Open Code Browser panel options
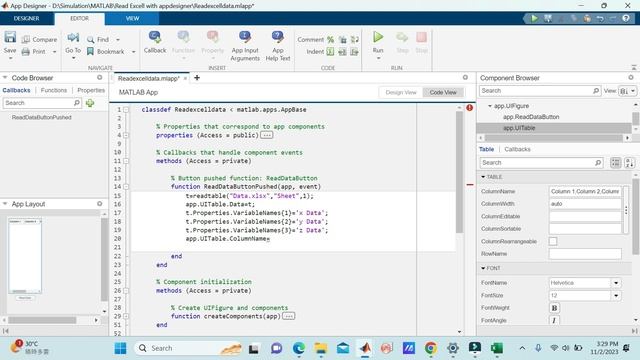Screen dimensions: 640x360 click(x=100, y=78)
